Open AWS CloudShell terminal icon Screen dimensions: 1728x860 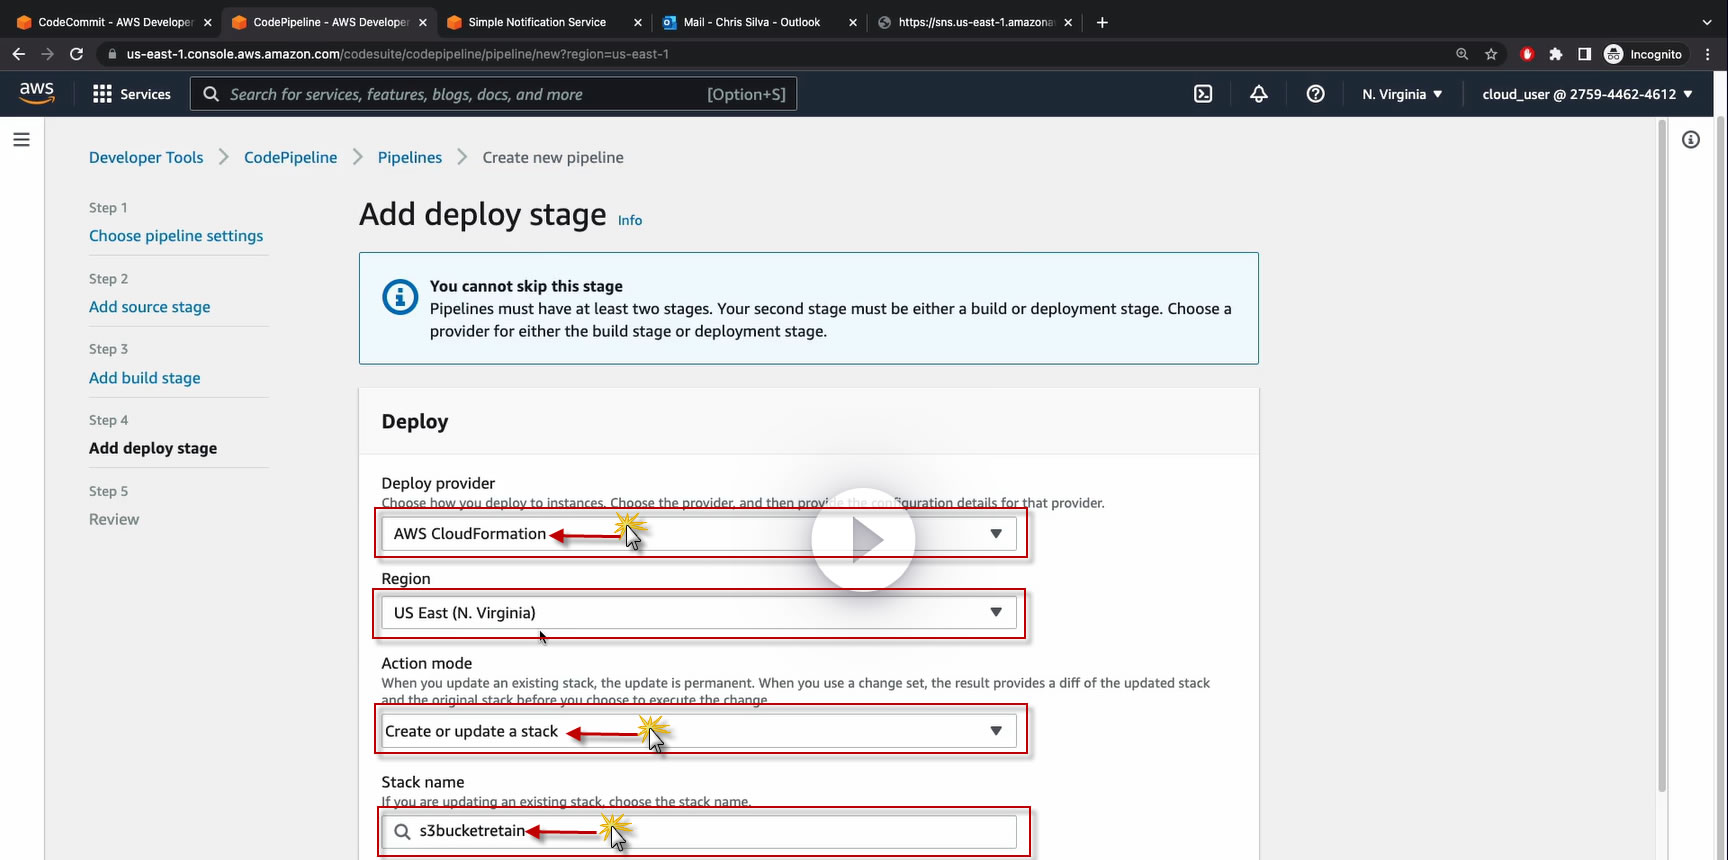point(1203,94)
